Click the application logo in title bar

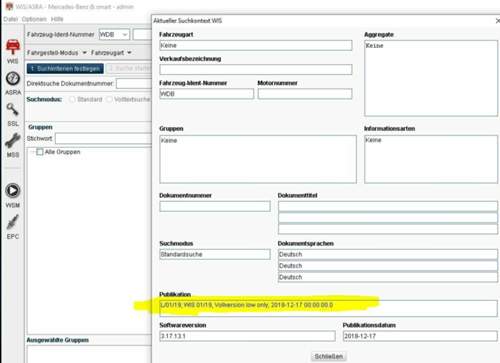(9, 7)
